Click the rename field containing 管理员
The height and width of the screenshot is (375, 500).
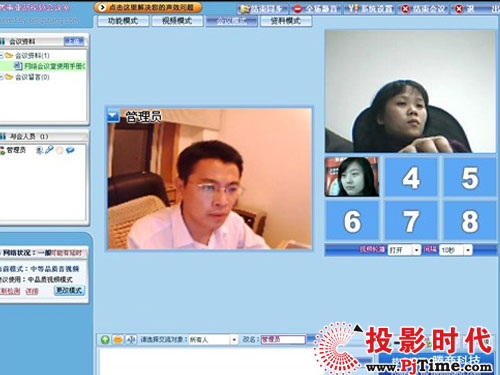(x=283, y=340)
